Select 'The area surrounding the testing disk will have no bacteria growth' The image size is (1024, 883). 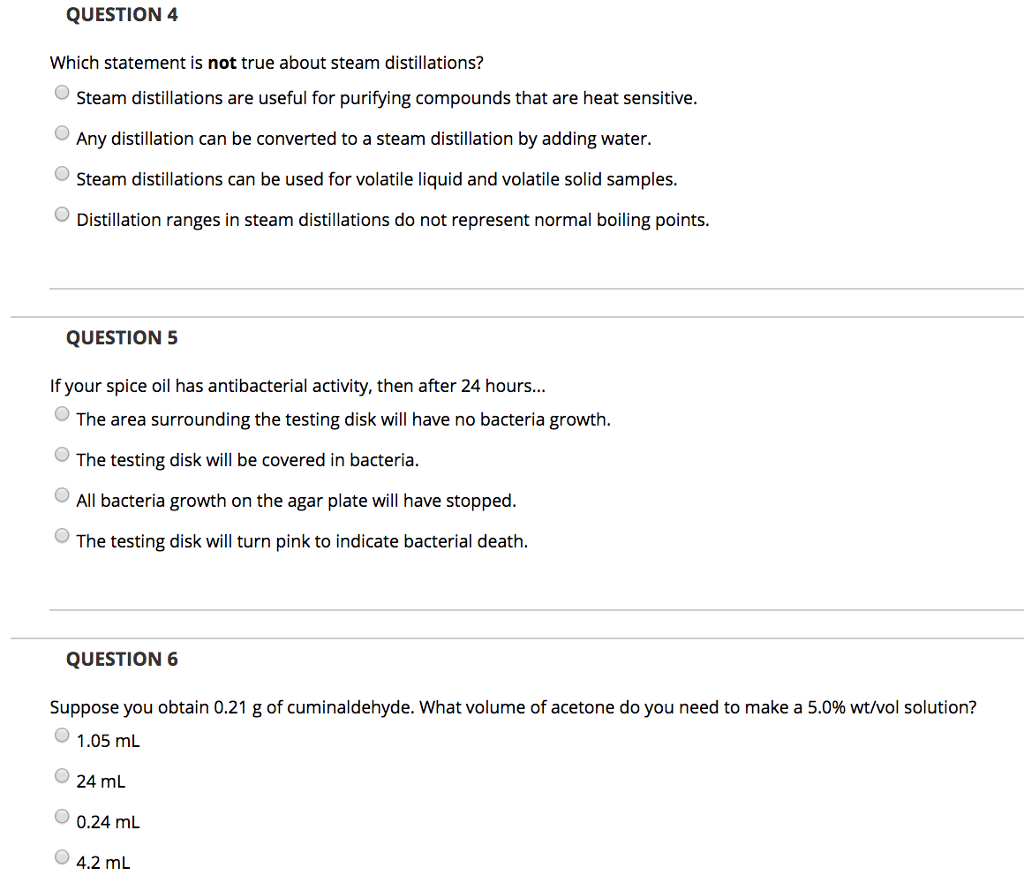point(61,413)
